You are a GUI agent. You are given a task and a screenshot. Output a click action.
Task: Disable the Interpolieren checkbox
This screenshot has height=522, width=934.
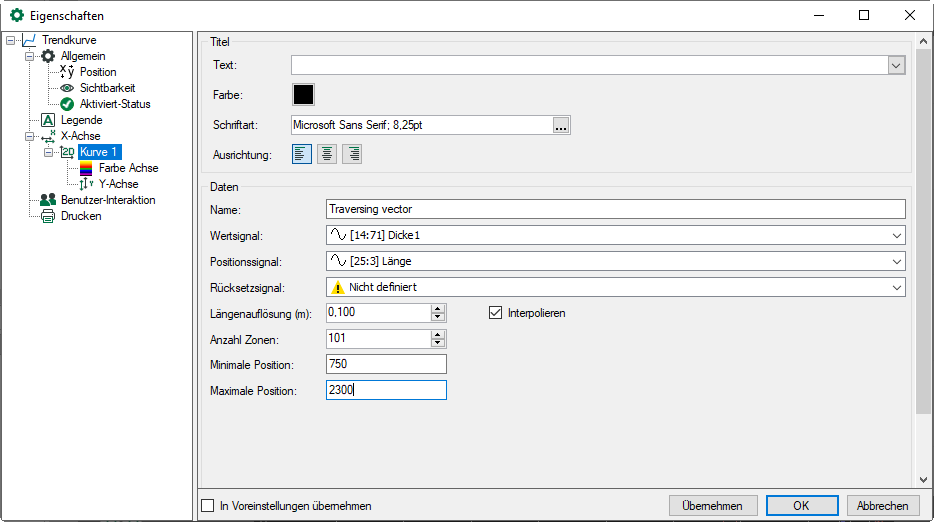click(495, 313)
